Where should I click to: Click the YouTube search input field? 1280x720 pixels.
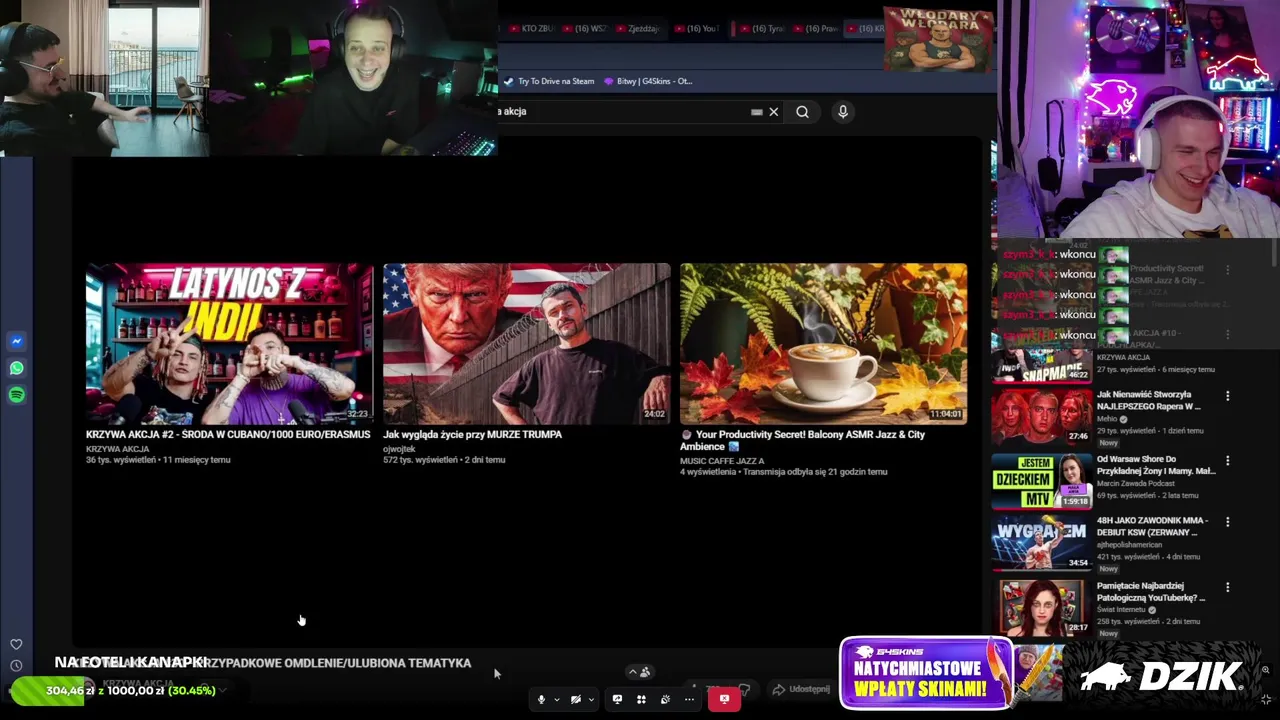pos(623,112)
